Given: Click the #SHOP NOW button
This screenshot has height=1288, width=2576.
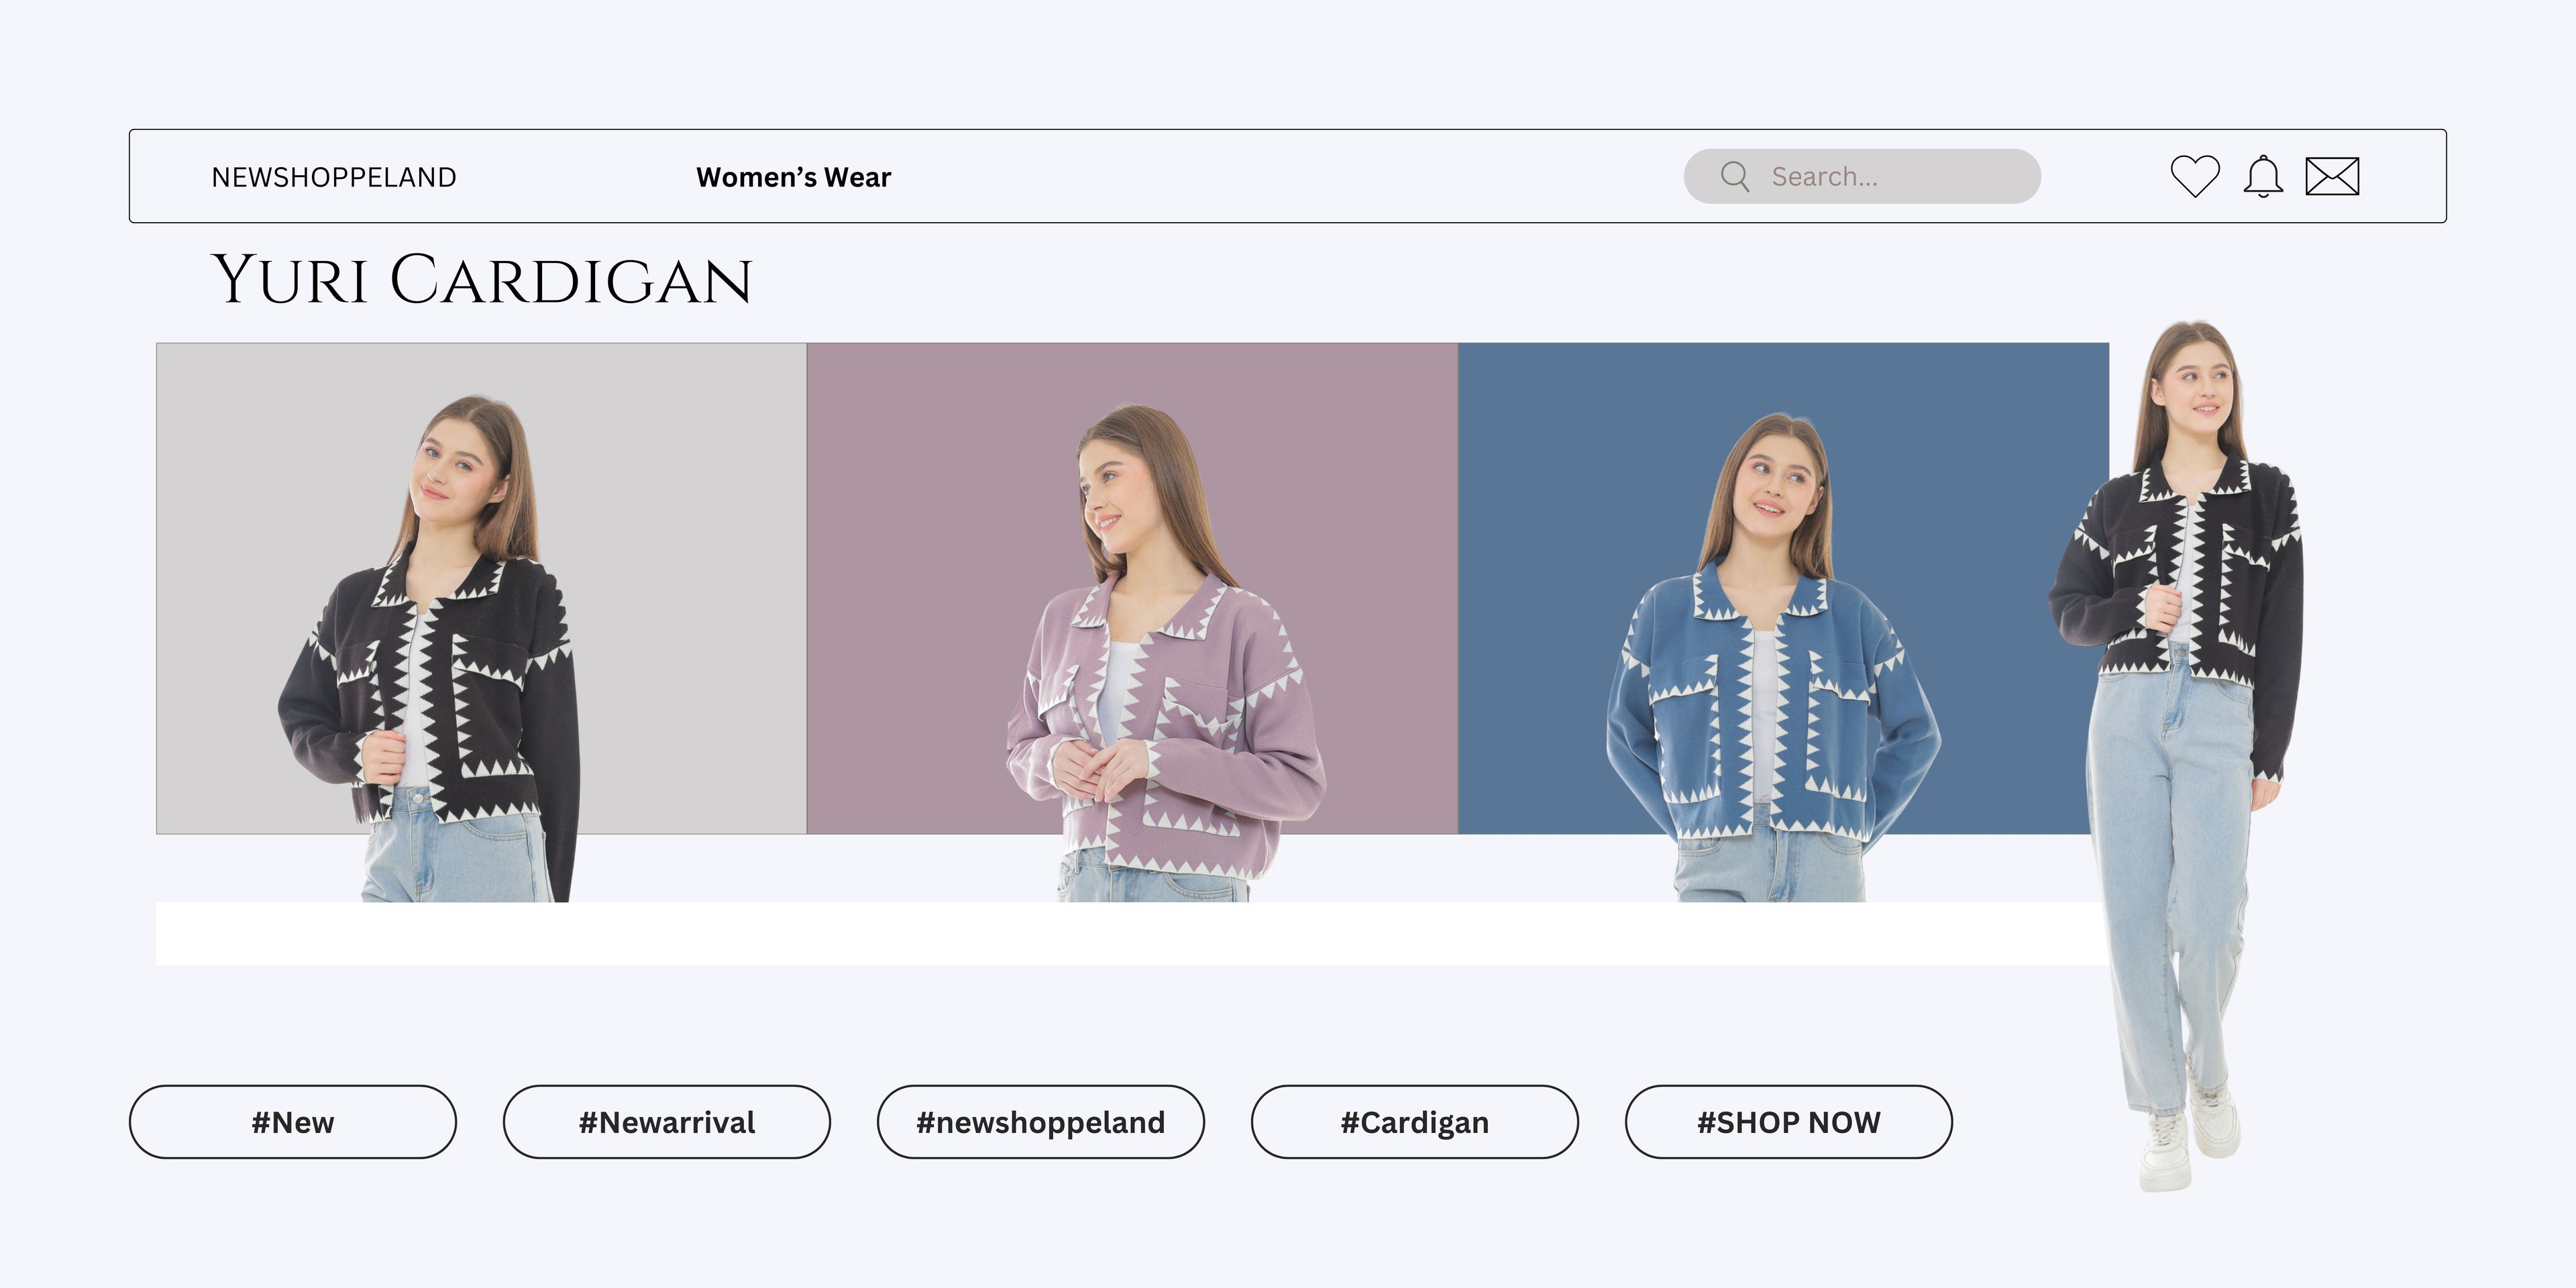Looking at the screenshot, I should pyautogui.click(x=1789, y=1122).
